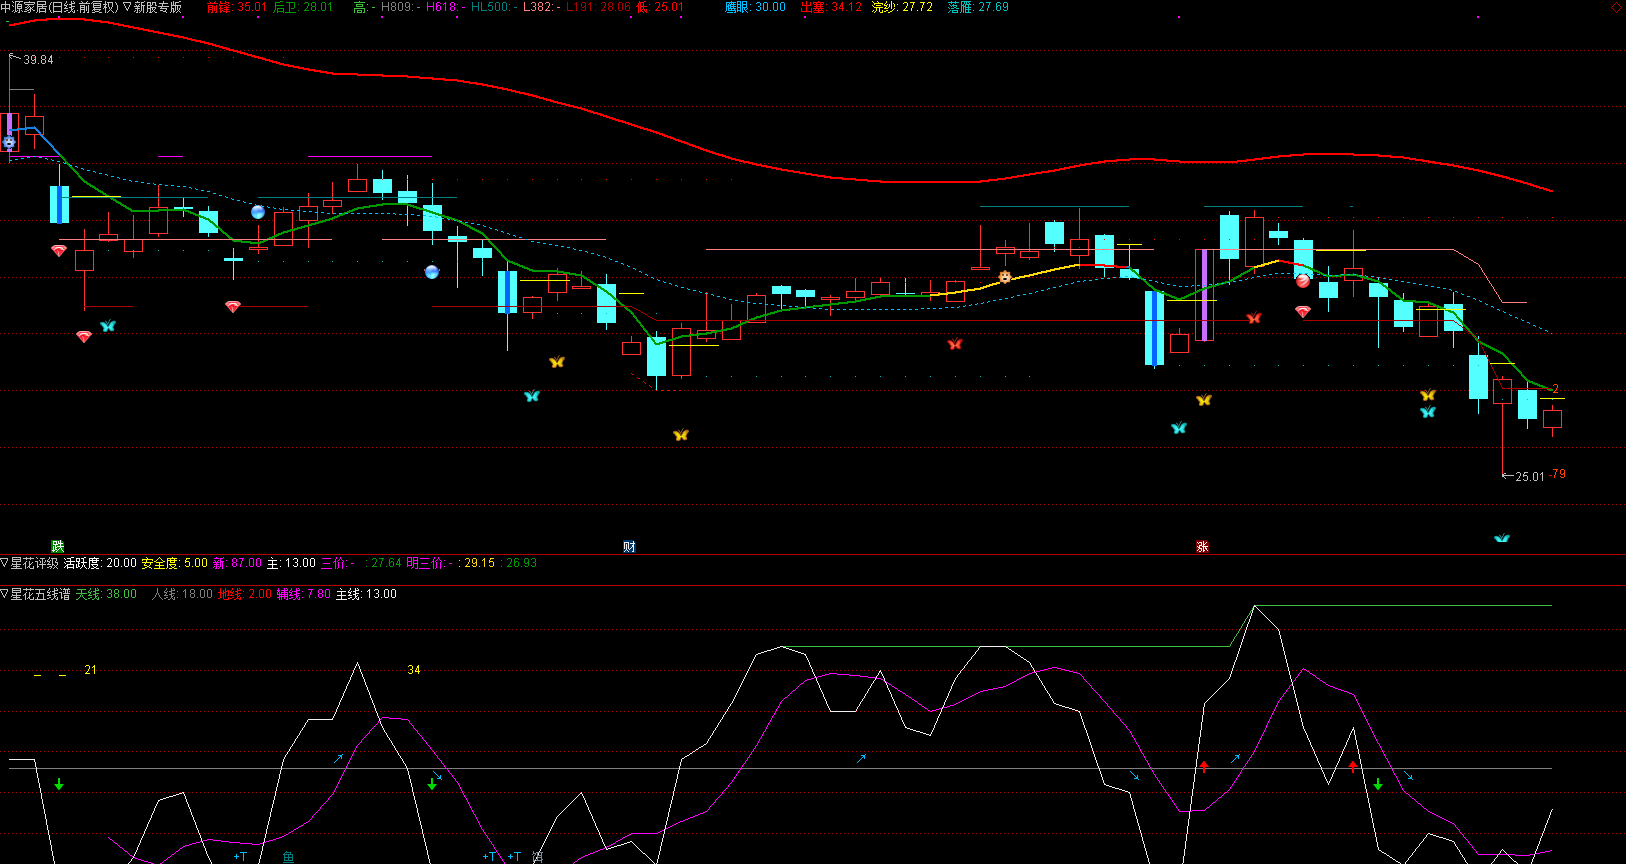Click the 安全度: 5.00 reading
The width and height of the screenshot is (1626, 864).
(x=175, y=563)
